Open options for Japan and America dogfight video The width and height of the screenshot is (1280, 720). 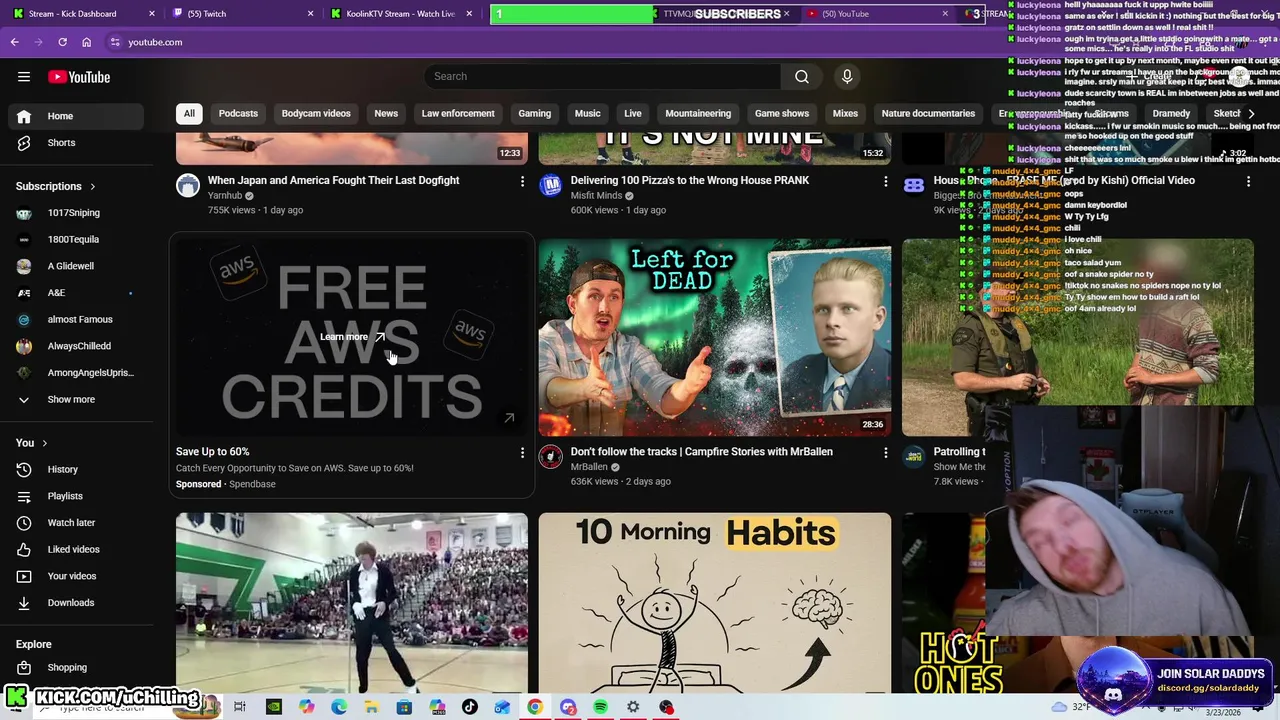coord(522,181)
